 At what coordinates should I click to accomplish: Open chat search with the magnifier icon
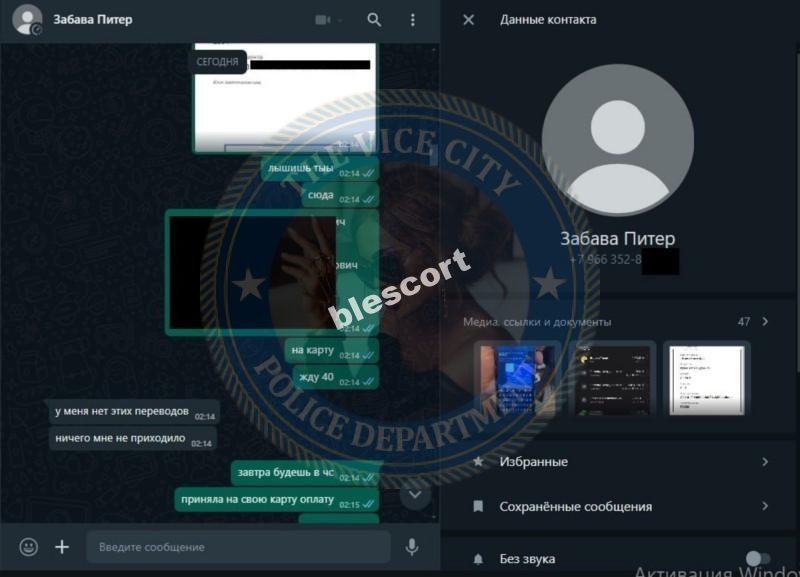pos(374,20)
